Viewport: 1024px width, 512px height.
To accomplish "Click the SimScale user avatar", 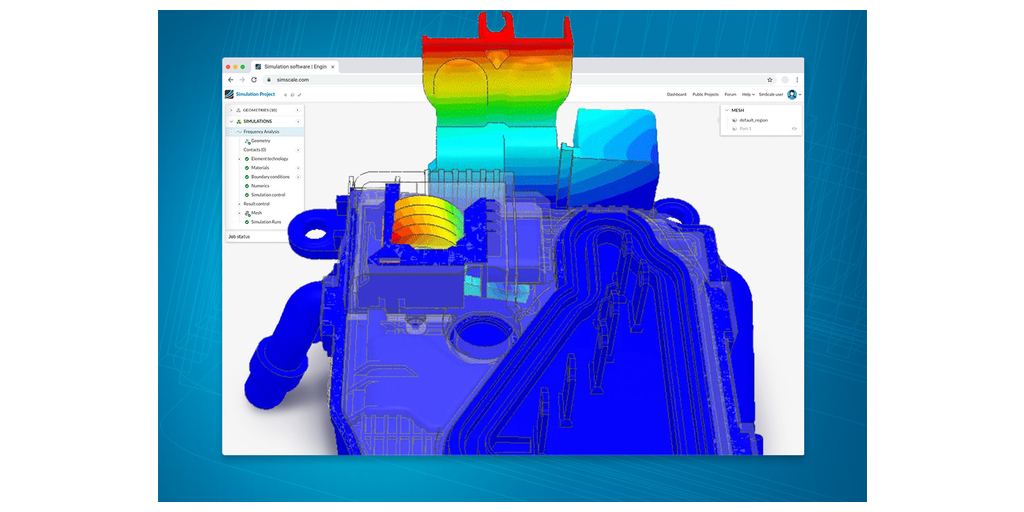I will pyautogui.click(x=792, y=94).
